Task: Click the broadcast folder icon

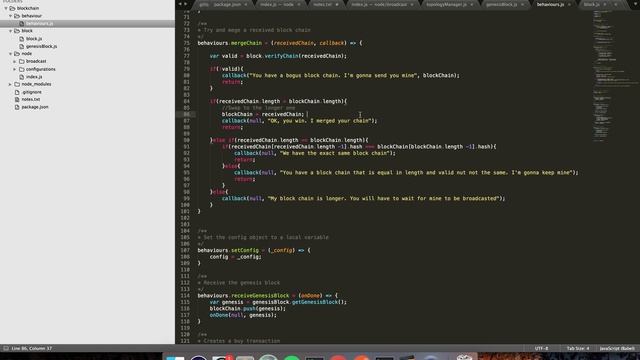Action: (22, 61)
